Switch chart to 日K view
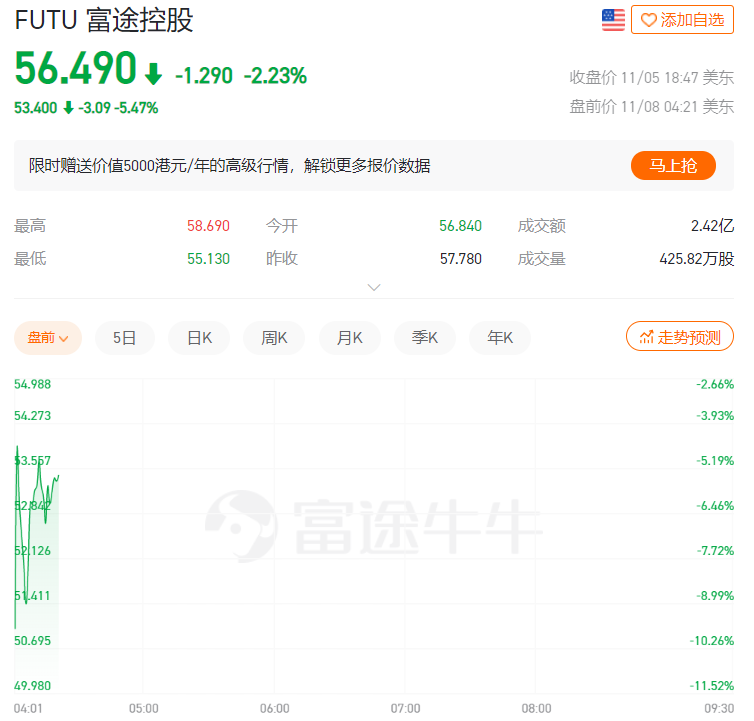The width and height of the screenshot is (754, 721). pos(199,338)
